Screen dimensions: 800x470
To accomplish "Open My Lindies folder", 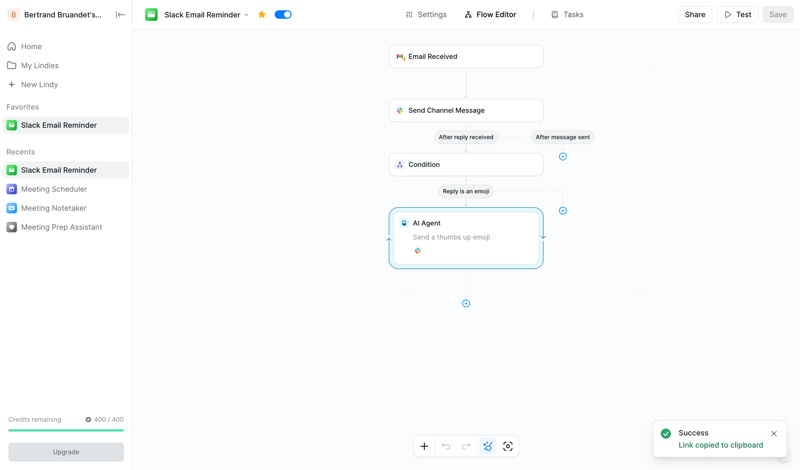I will (65, 65).
